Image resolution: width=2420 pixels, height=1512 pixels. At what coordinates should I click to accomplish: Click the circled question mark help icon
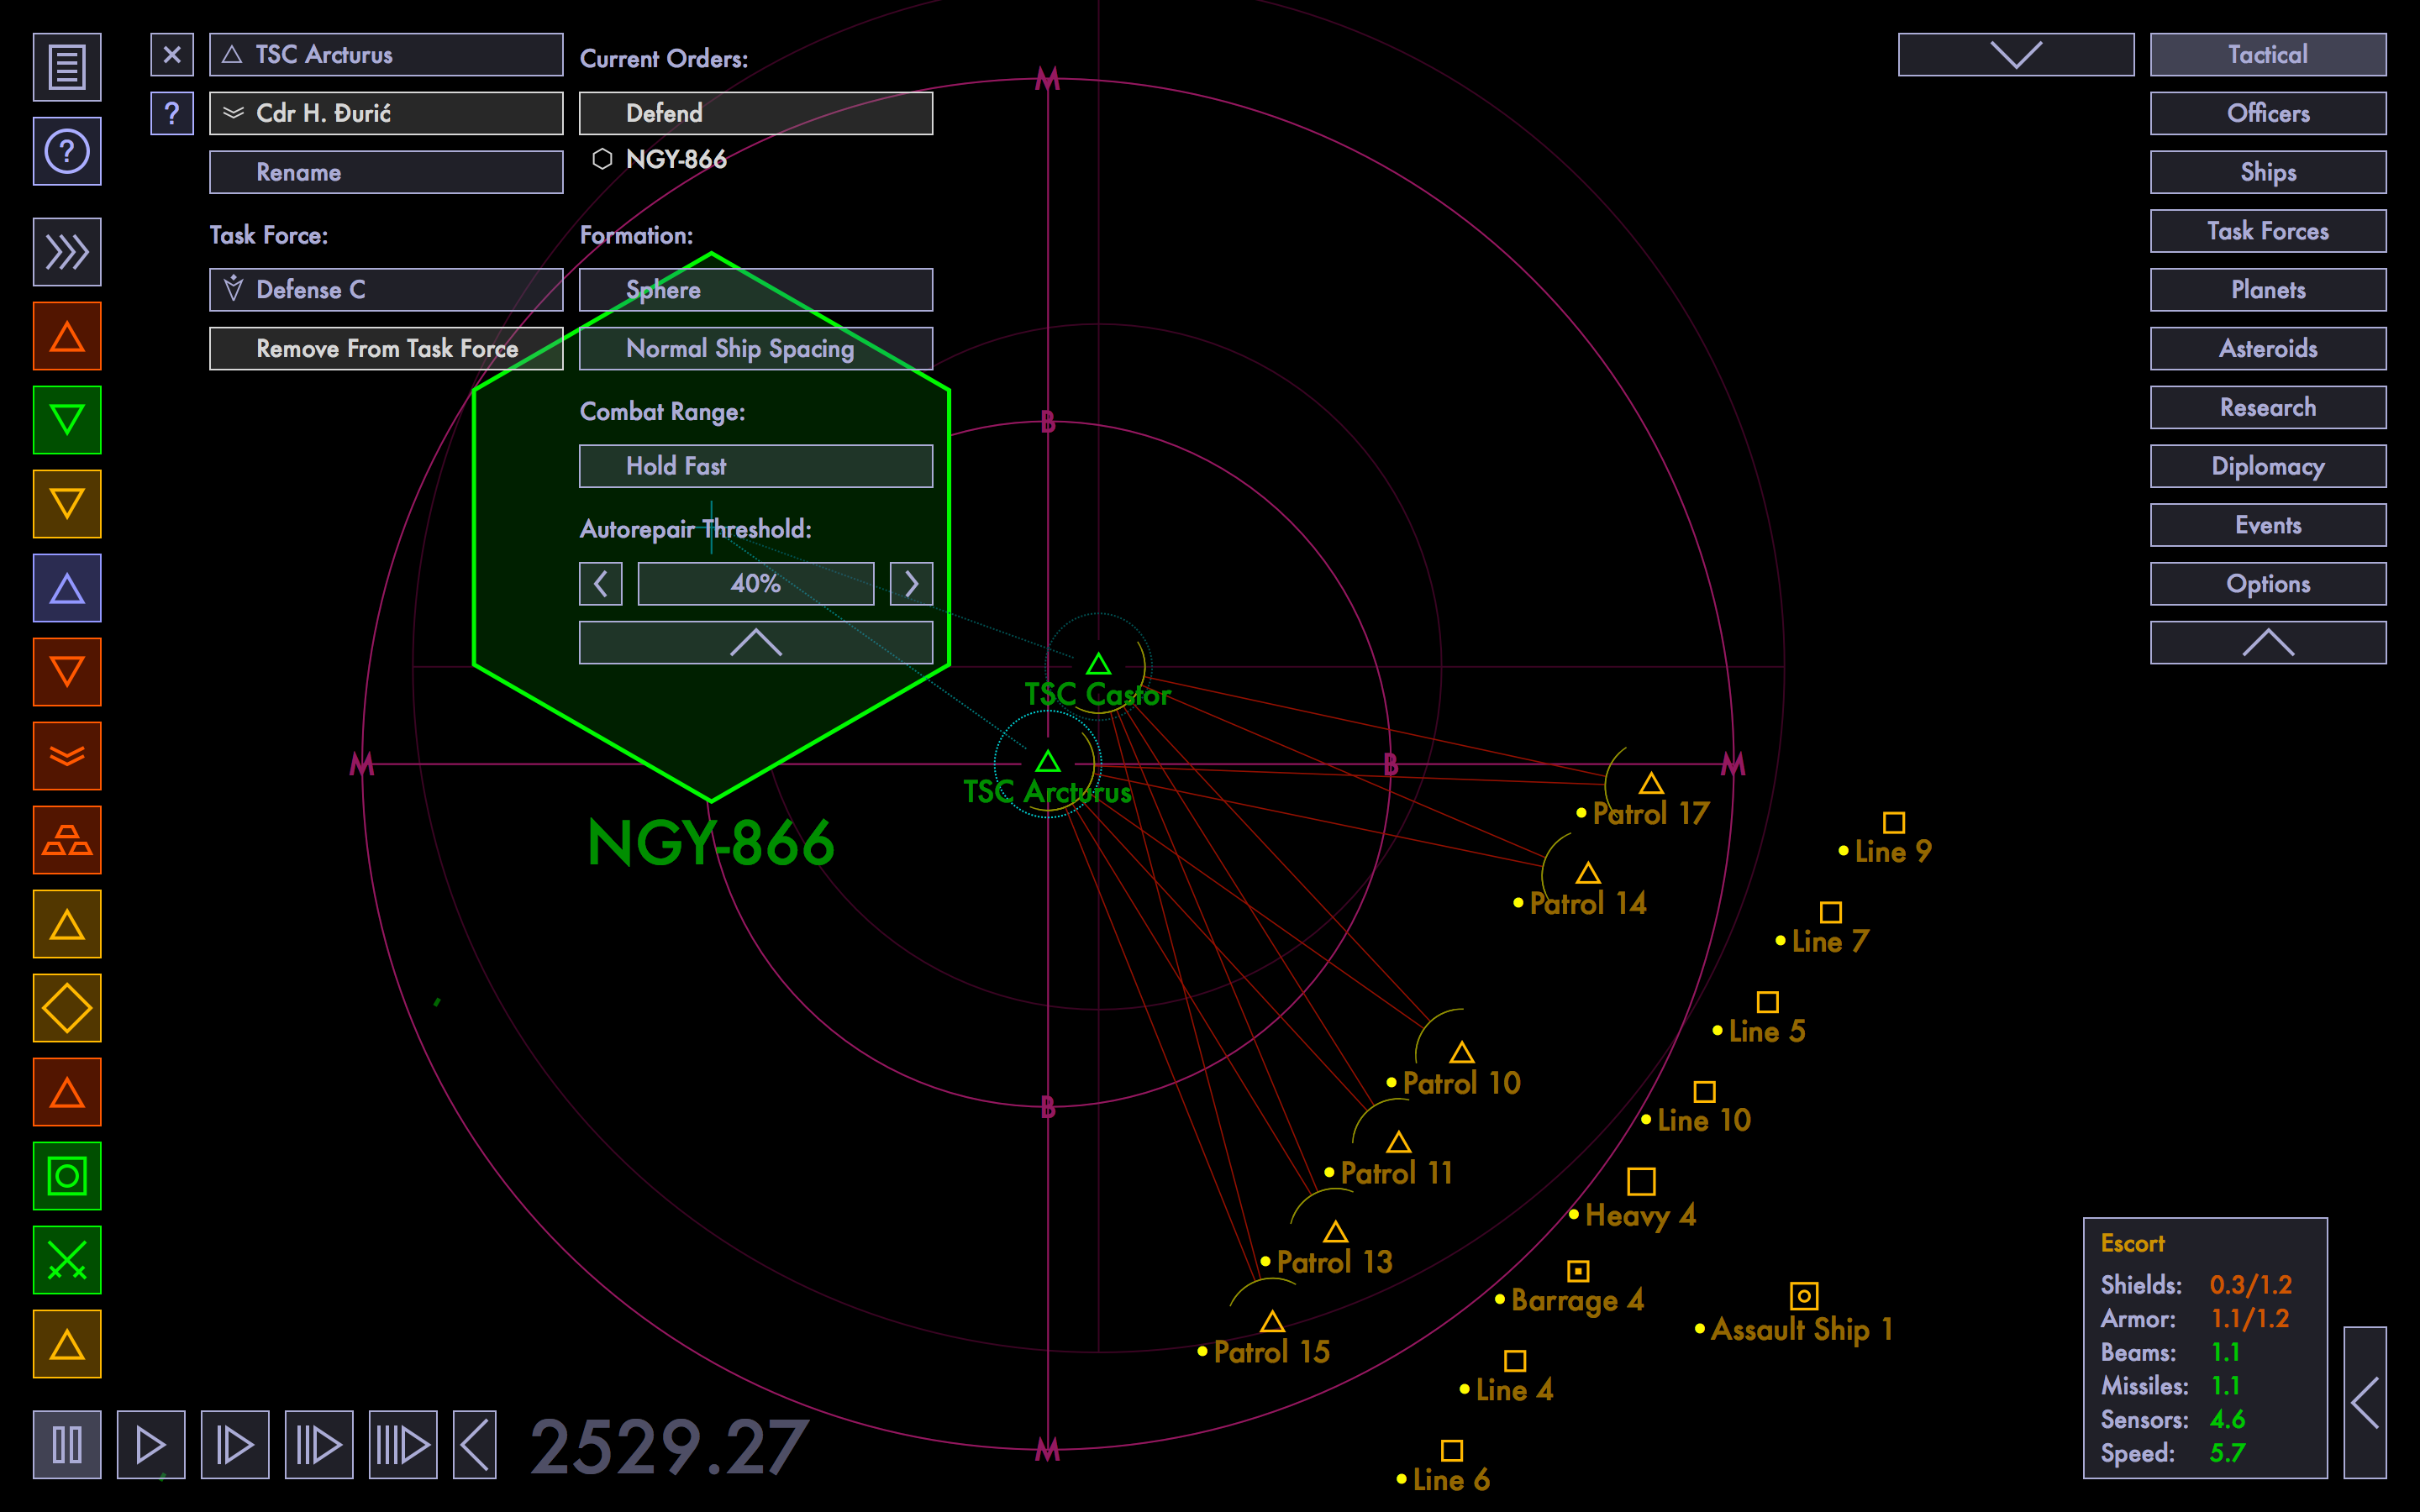[x=67, y=152]
